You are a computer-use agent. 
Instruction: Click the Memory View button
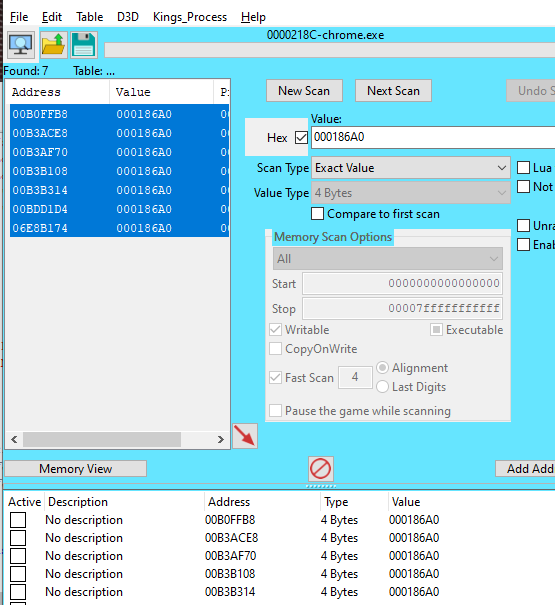(x=76, y=468)
